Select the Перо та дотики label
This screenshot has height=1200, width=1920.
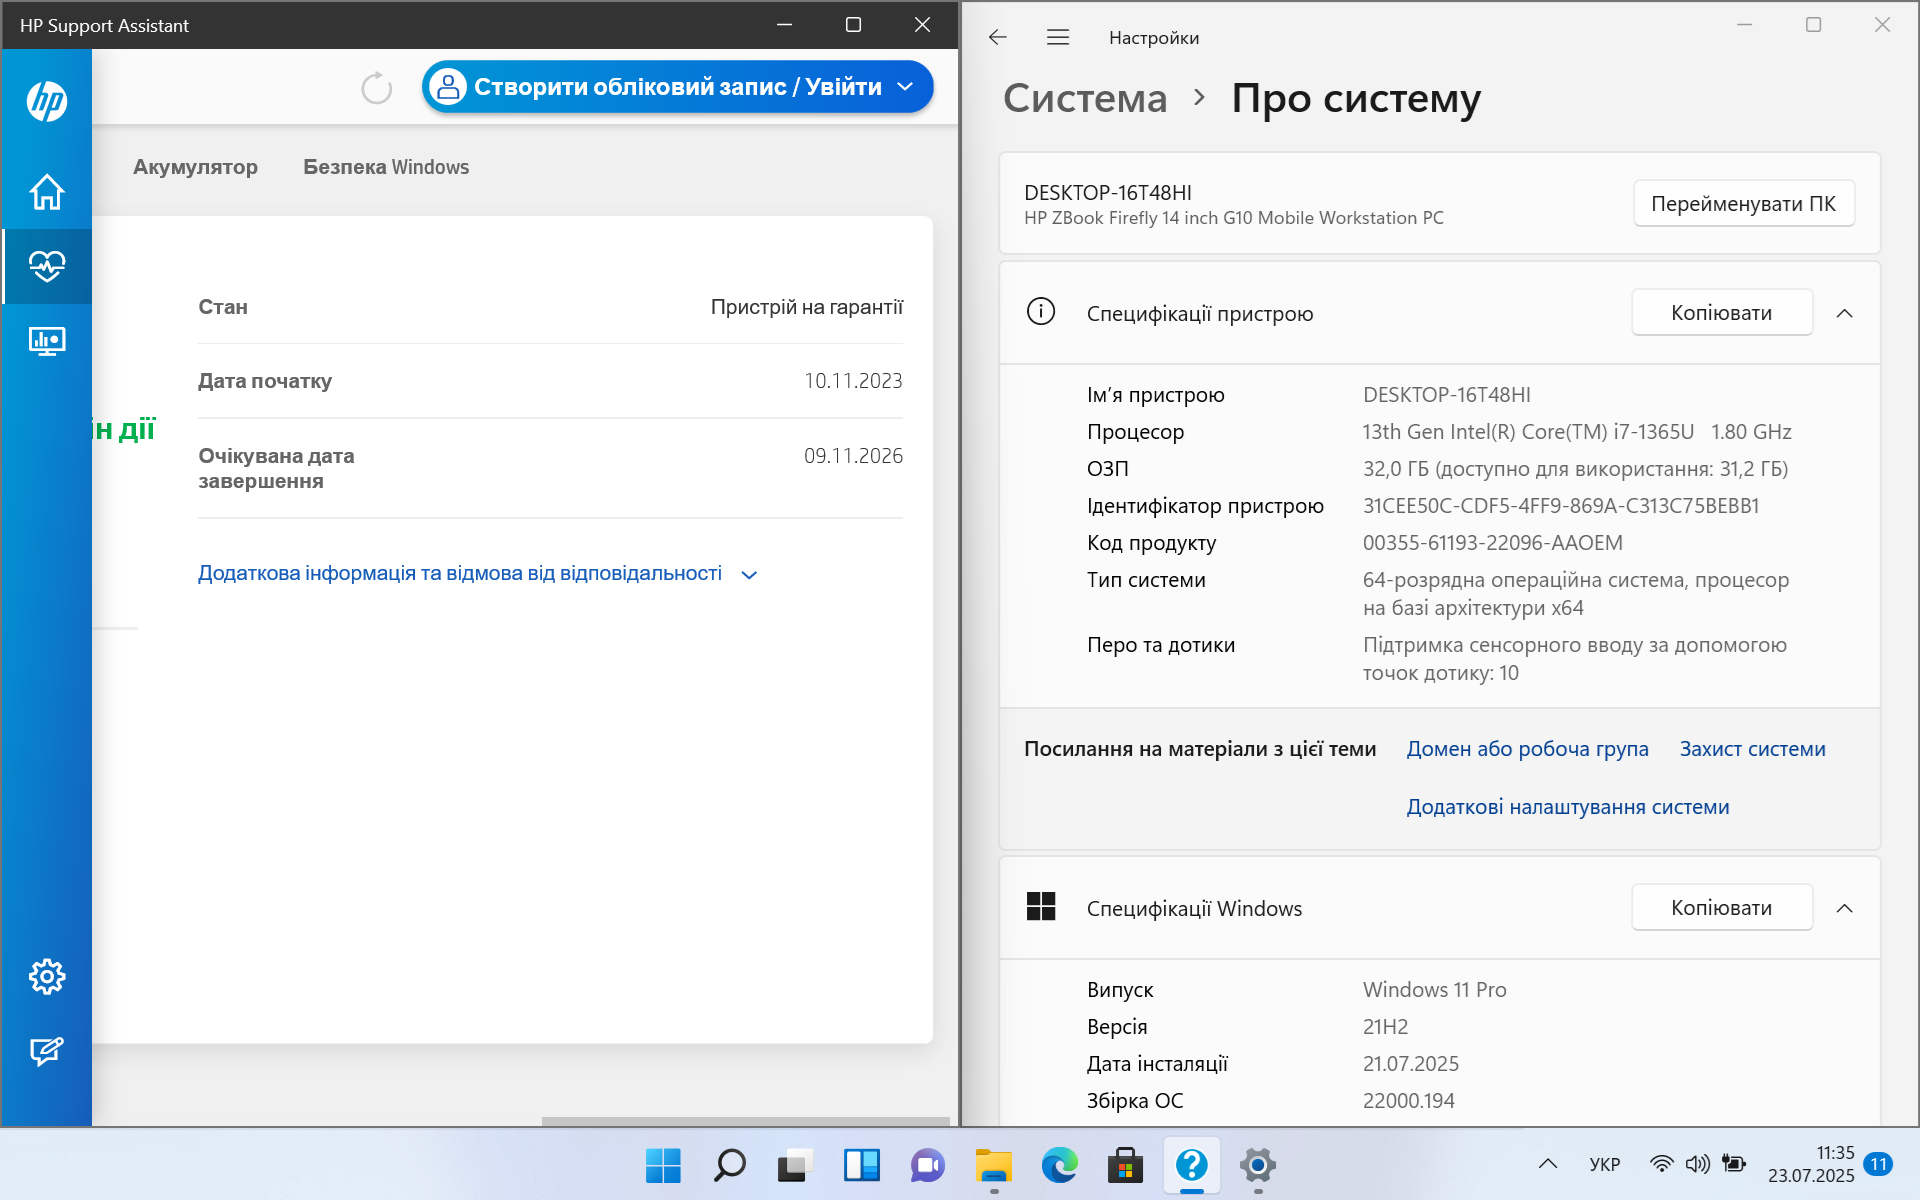coord(1160,645)
